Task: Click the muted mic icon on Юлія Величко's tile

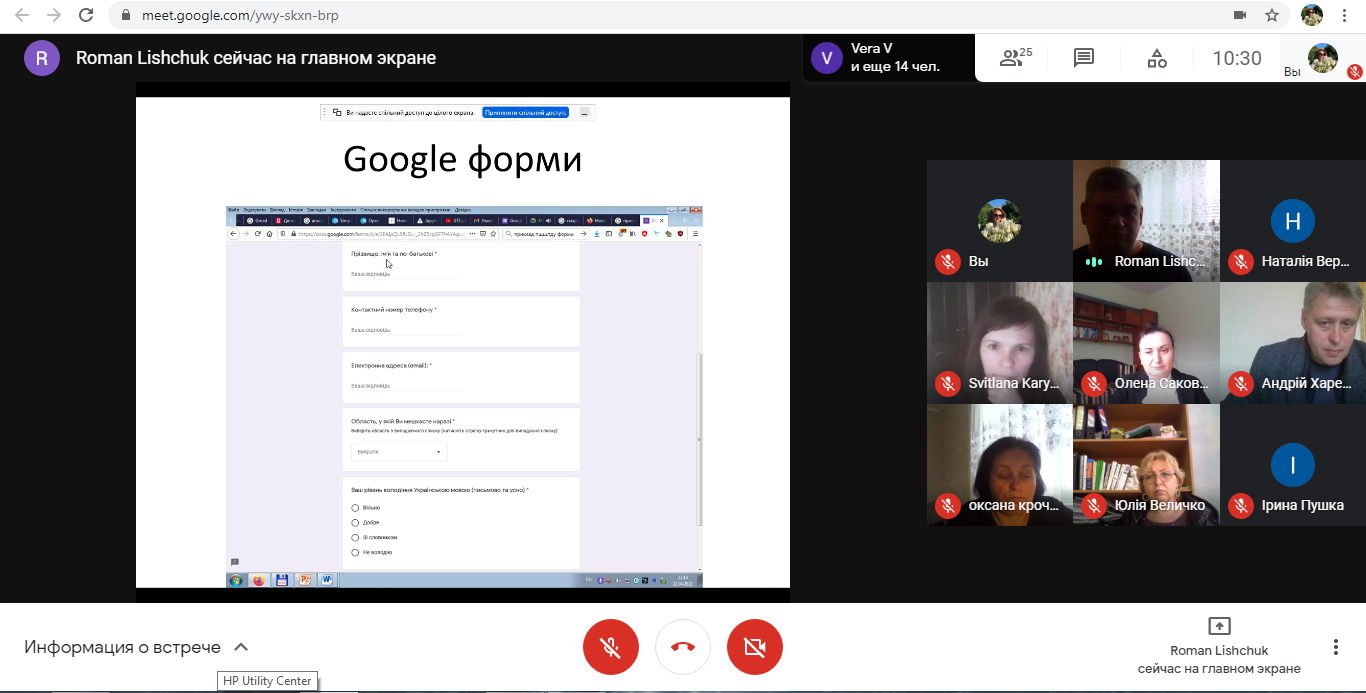Action: click(x=1094, y=506)
